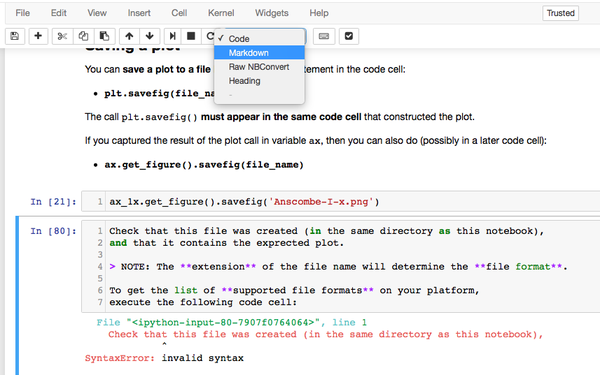Click the File "<ipython-input-80-7907f0764064>" traceback line

(x=232, y=323)
